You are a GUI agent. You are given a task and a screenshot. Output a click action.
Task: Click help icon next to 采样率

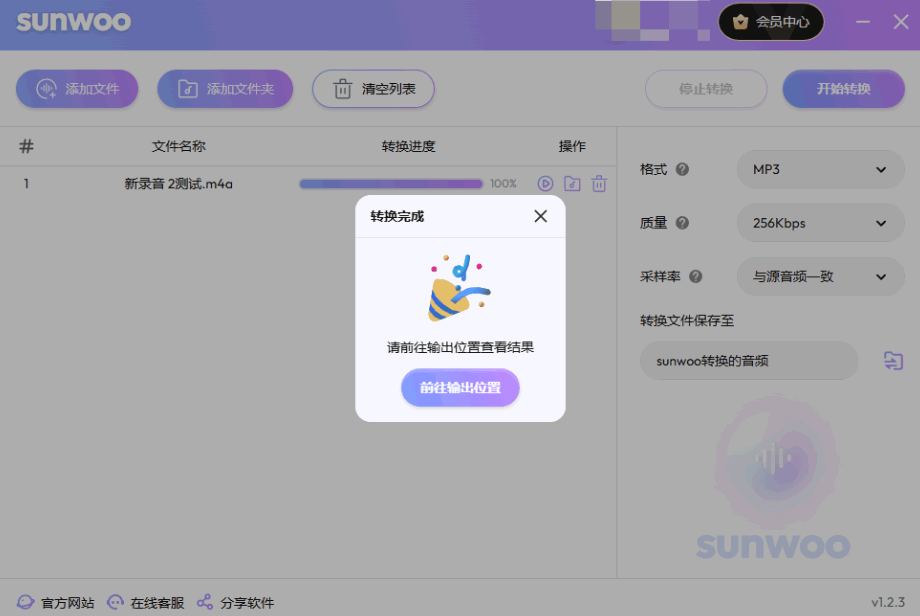pyautogui.click(x=695, y=277)
